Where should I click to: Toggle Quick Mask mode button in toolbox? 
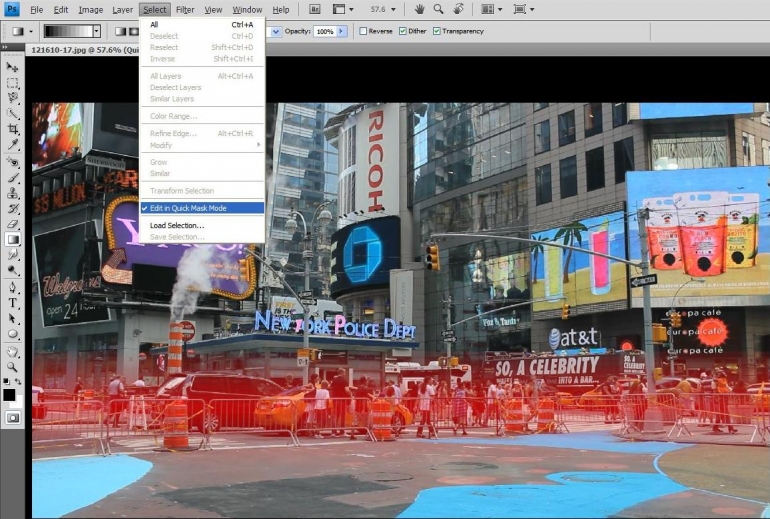(12, 418)
